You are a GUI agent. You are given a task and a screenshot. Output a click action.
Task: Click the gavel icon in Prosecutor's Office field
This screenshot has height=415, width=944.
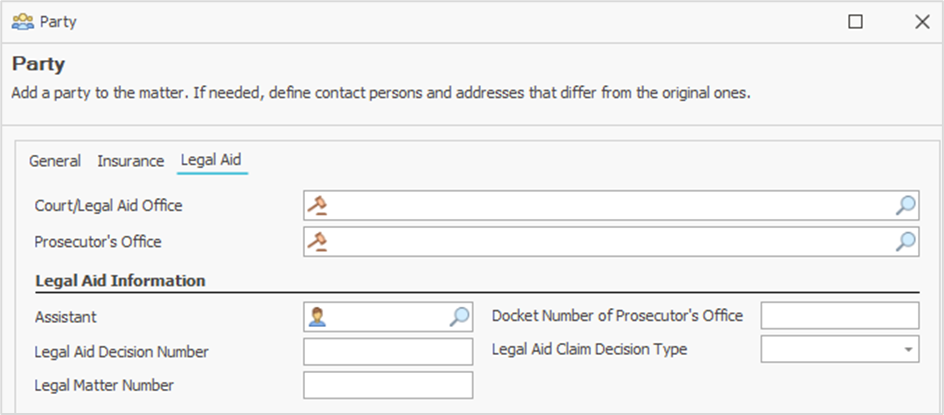coord(318,241)
